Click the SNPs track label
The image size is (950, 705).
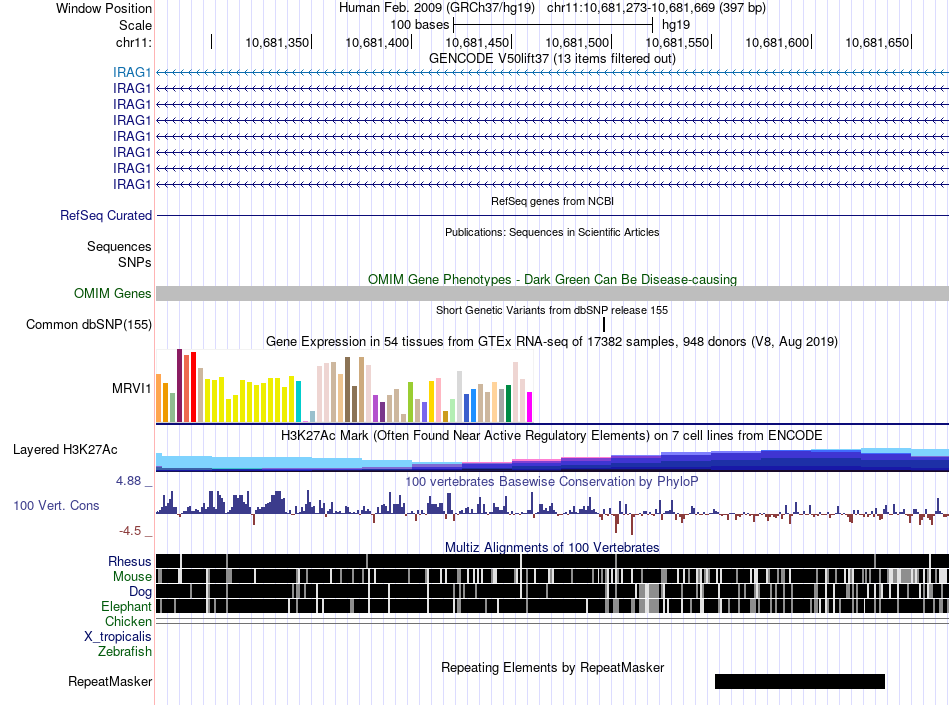click(135, 262)
